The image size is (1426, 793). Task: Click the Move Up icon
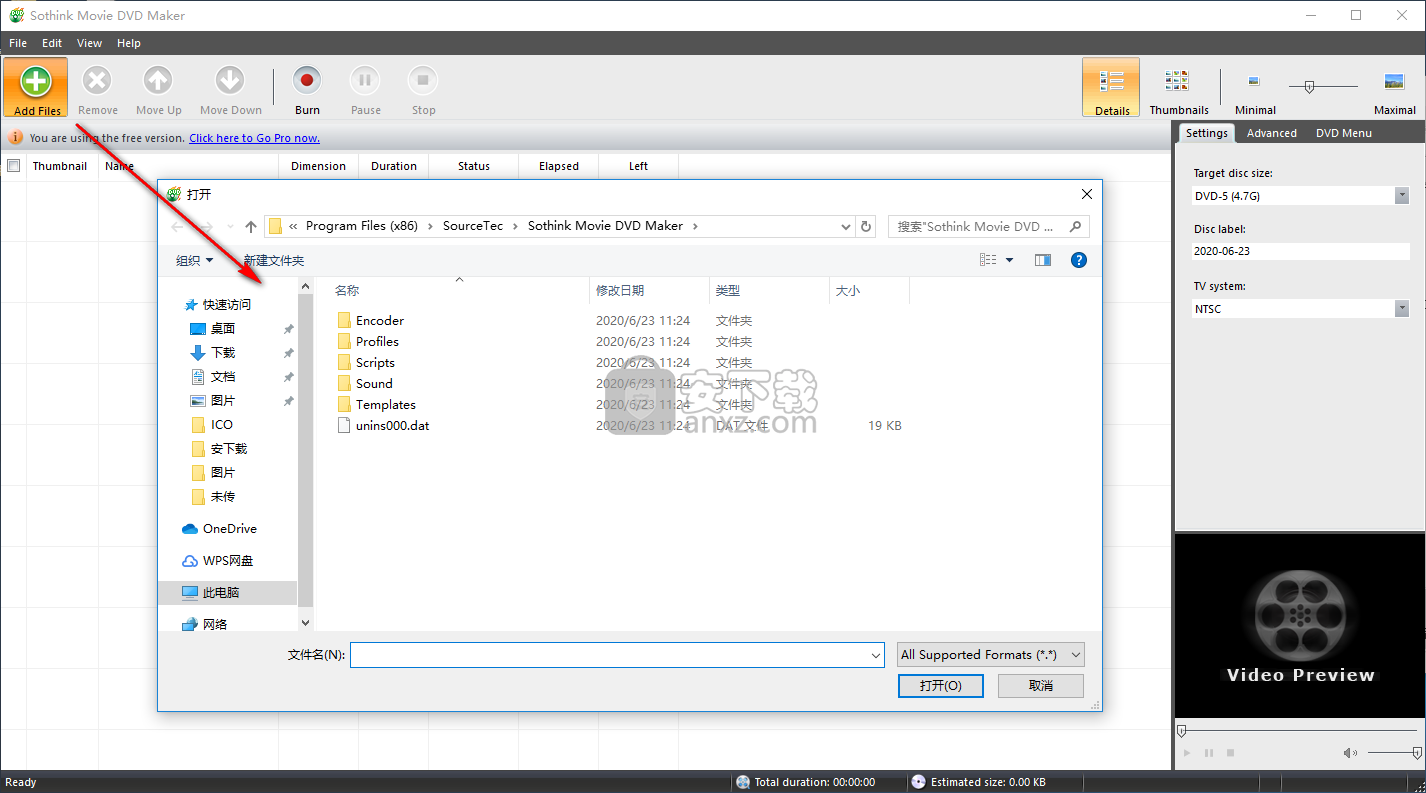(x=158, y=81)
